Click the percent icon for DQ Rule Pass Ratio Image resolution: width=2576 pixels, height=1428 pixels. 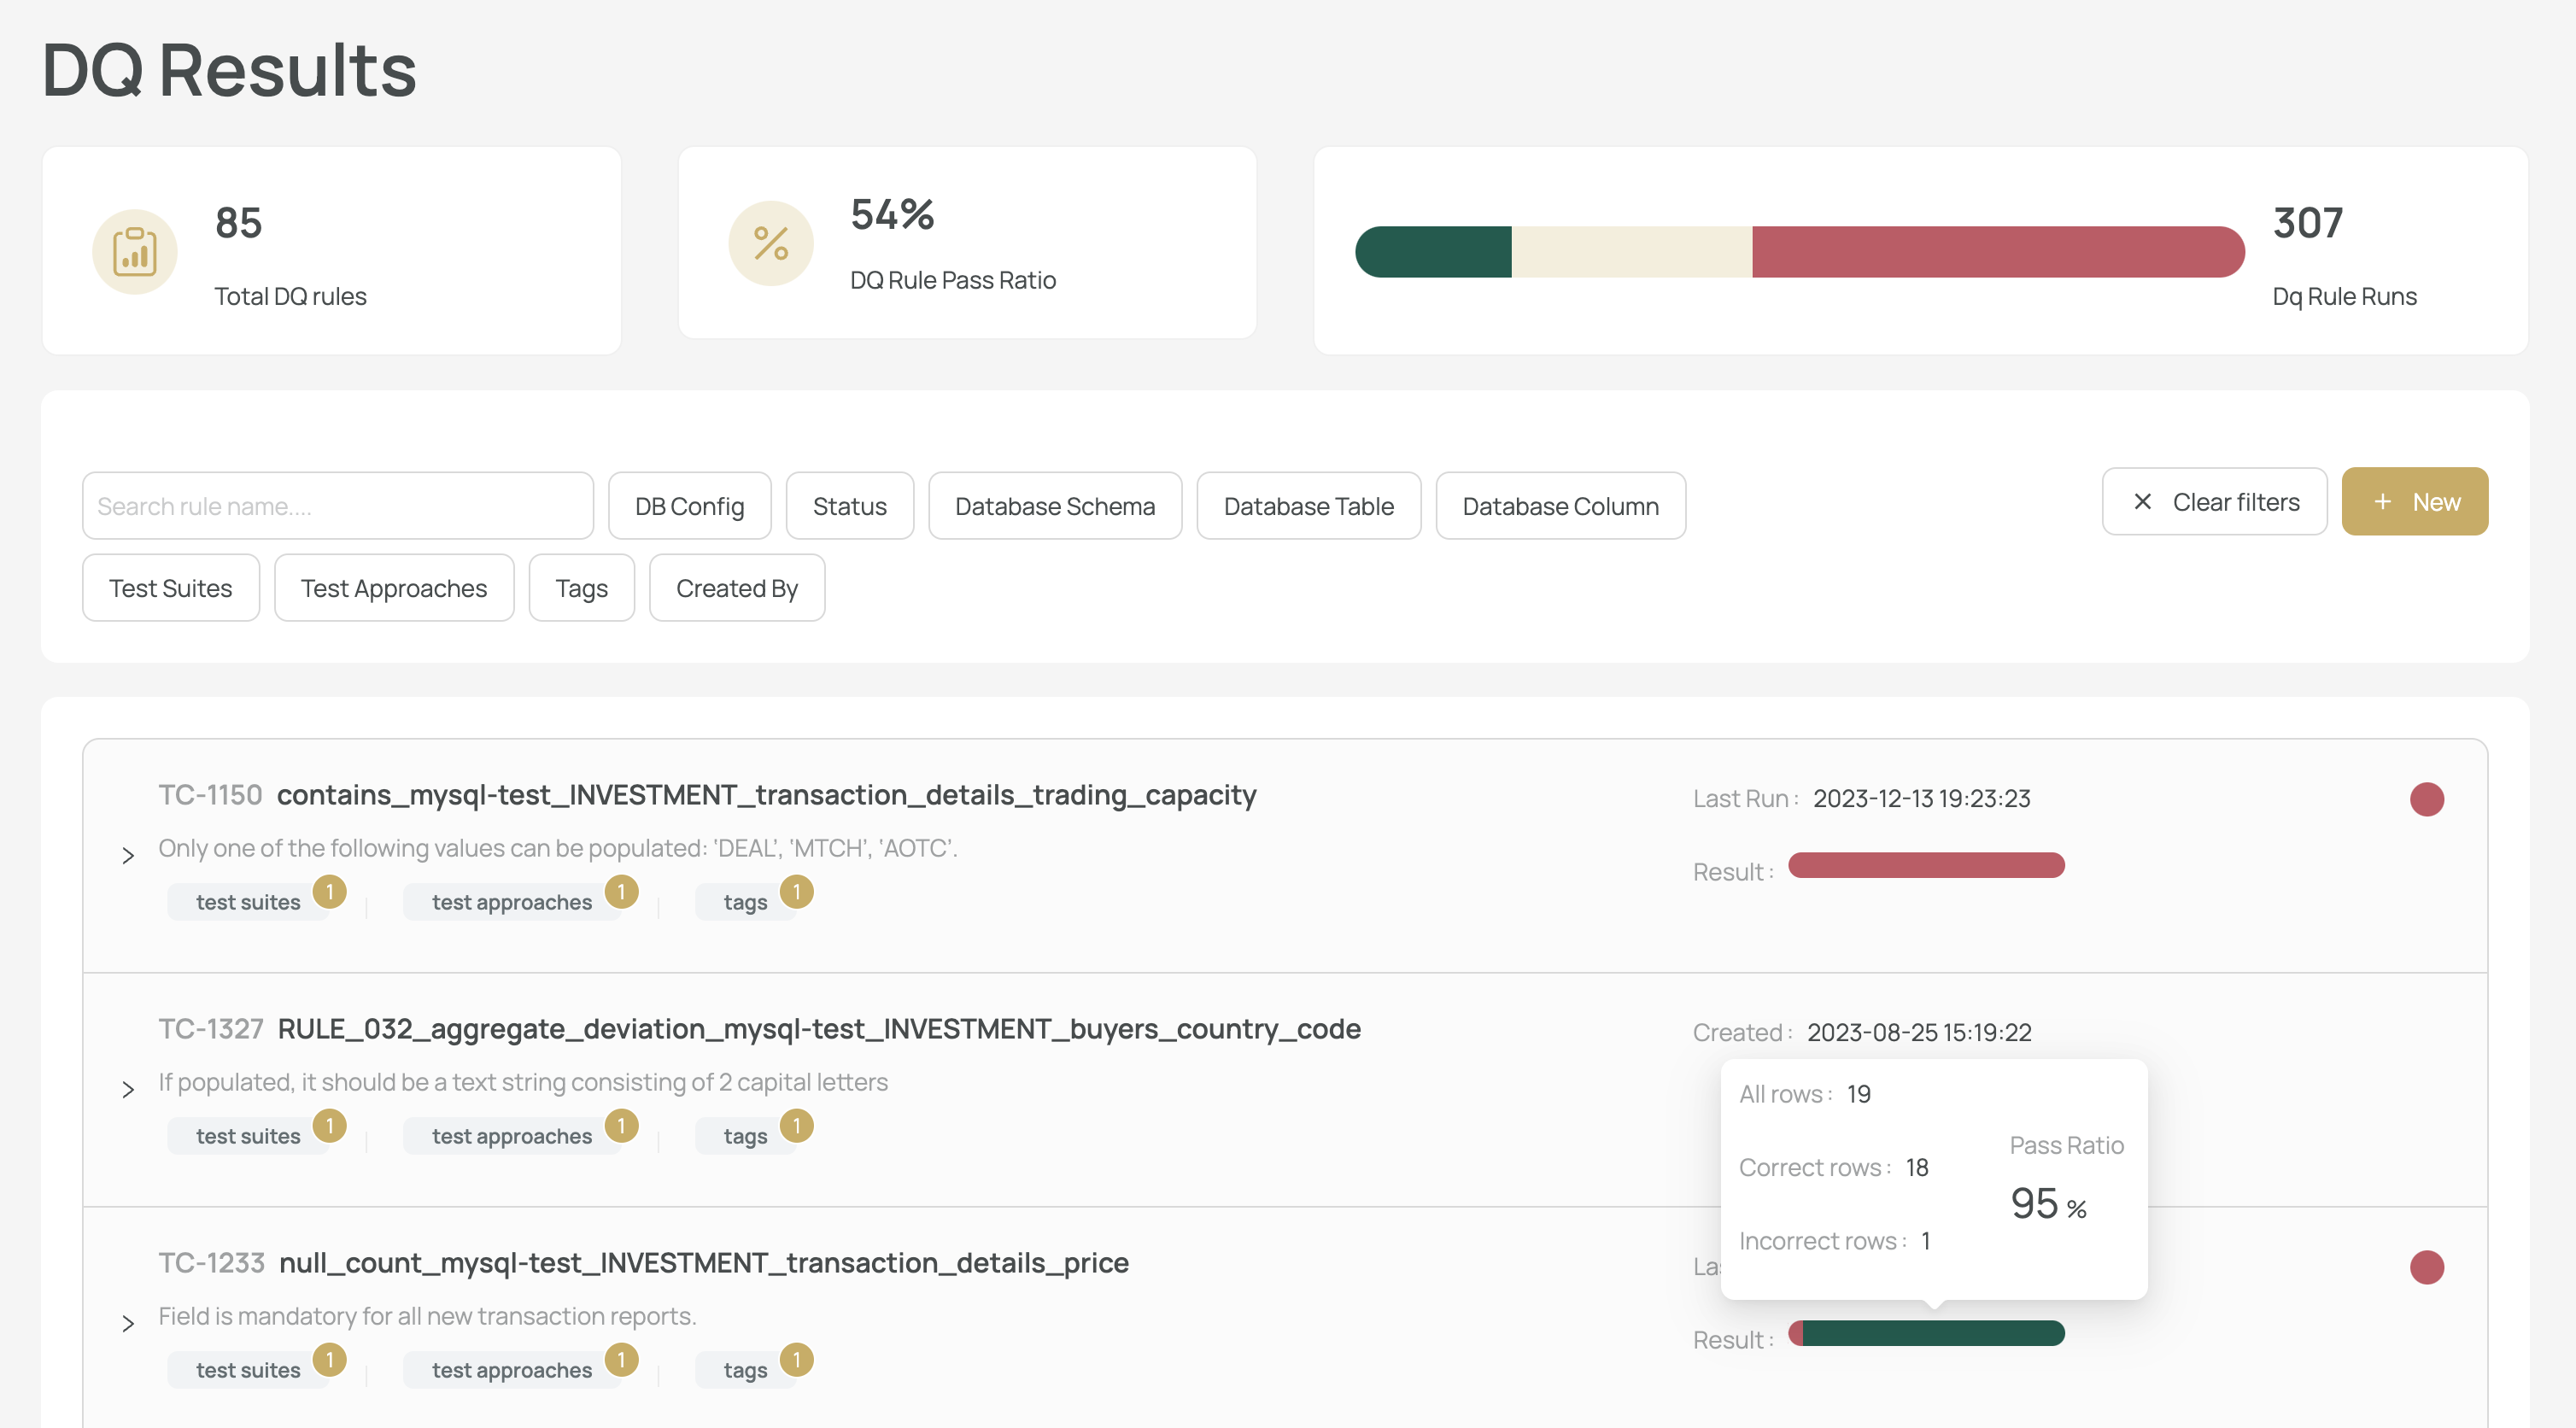coord(771,244)
